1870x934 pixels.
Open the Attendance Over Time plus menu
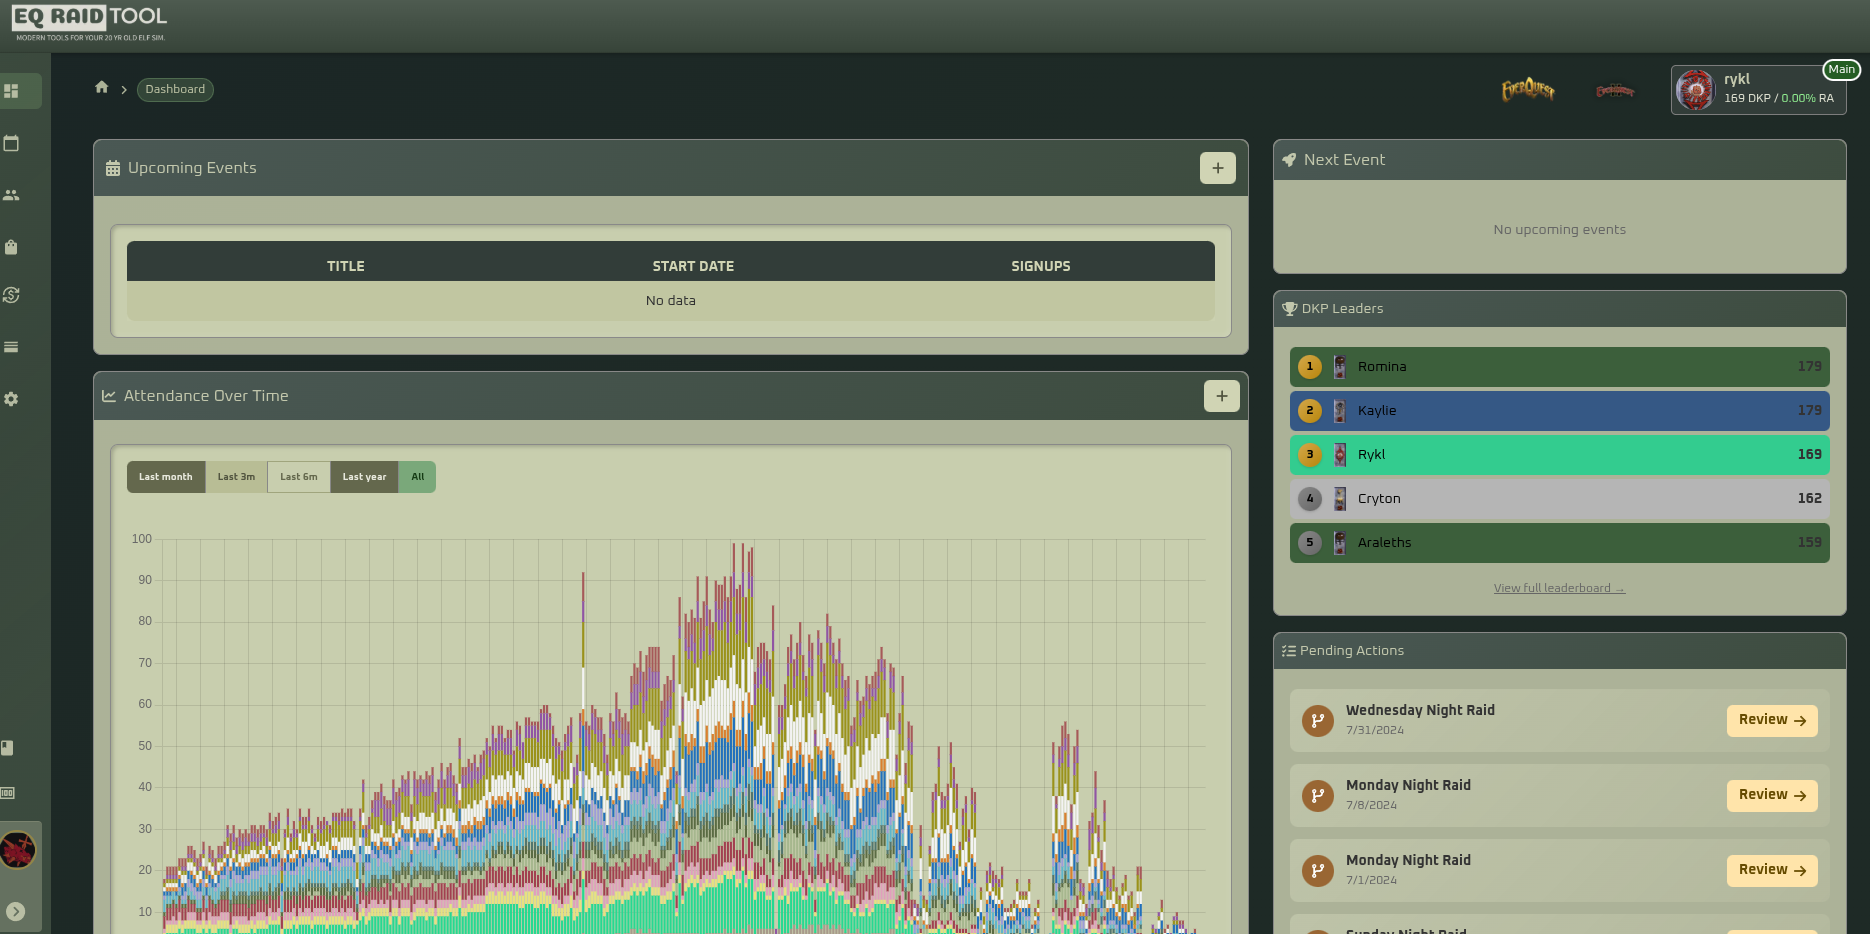click(x=1221, y=396)
